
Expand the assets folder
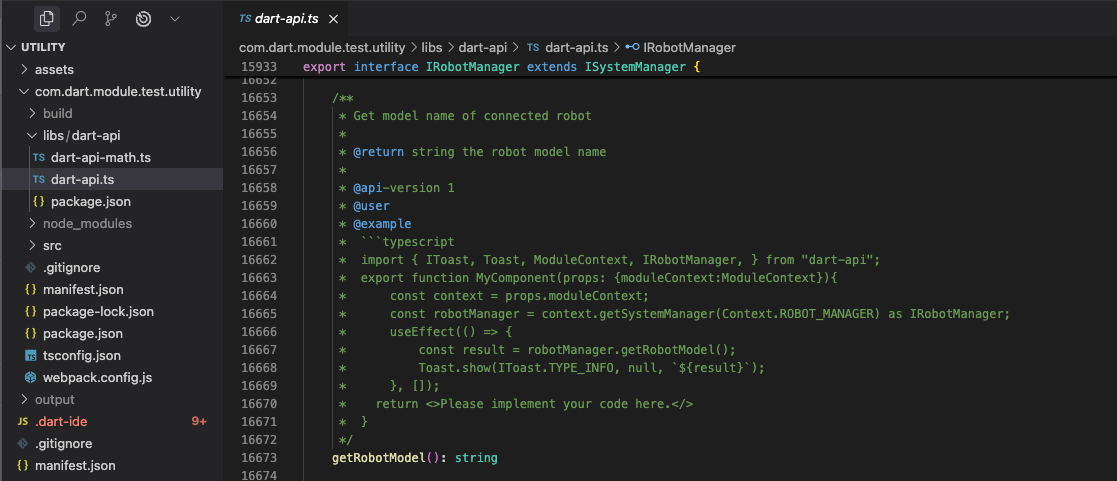coord(54,69)
